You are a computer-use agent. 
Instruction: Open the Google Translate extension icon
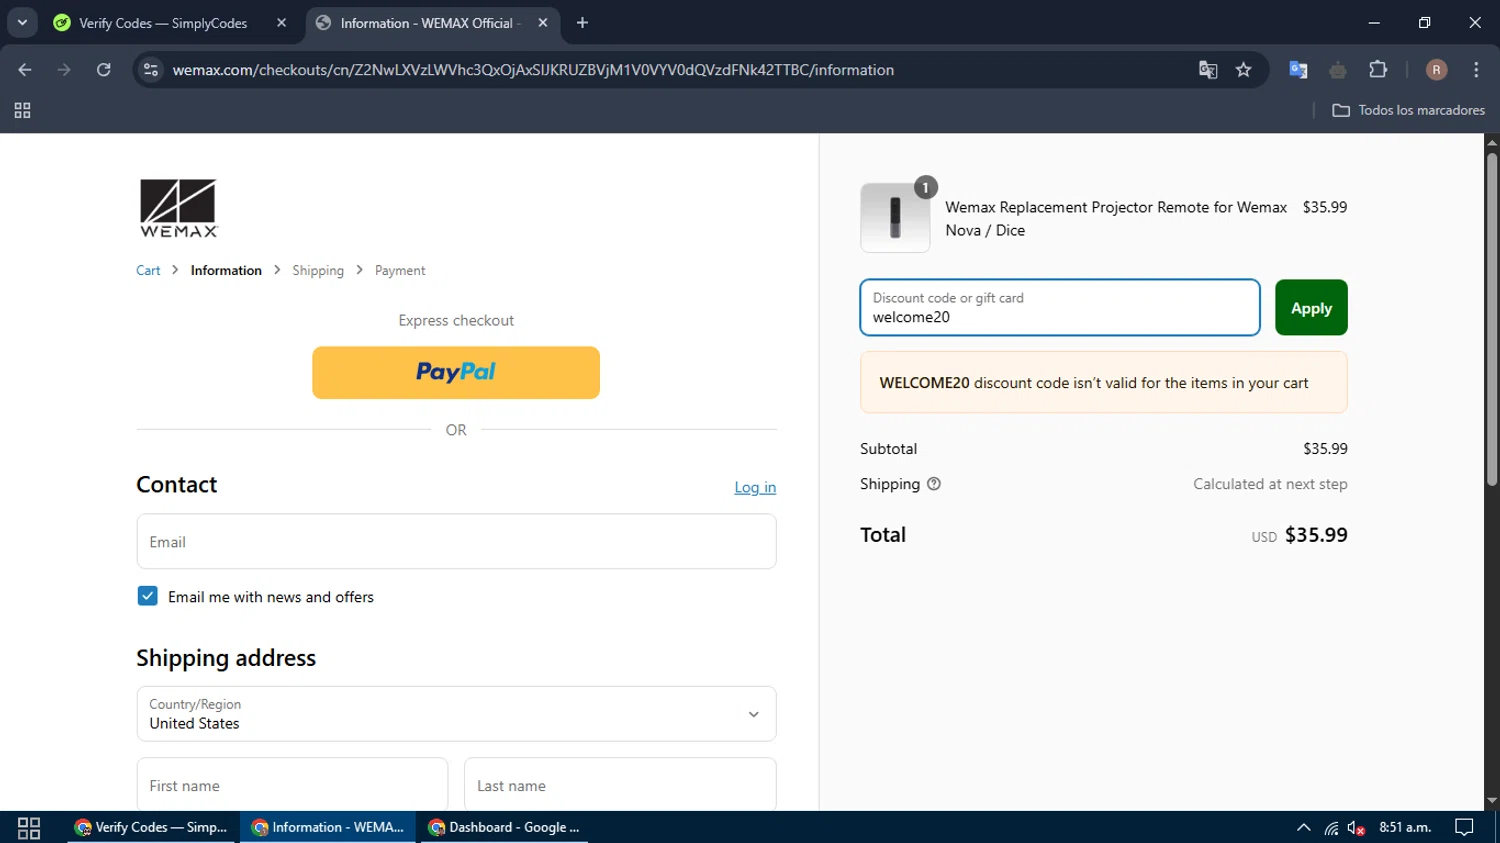coord(1298,70)
